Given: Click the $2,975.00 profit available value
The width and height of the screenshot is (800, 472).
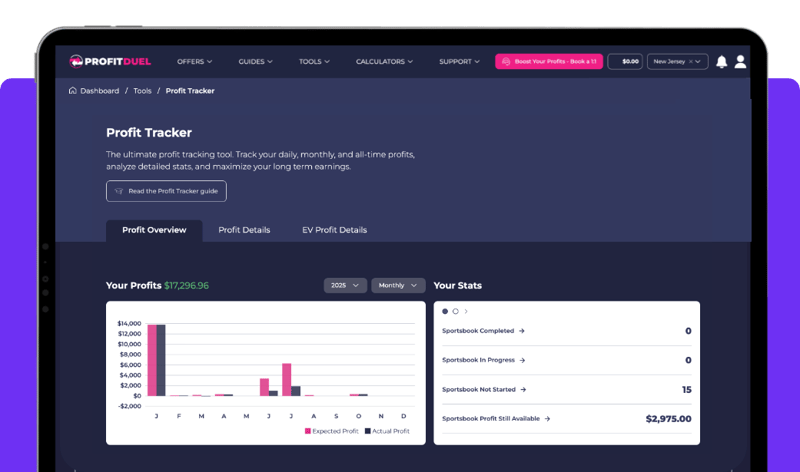Looking at the screenshot, I should (x=668, y=419).
